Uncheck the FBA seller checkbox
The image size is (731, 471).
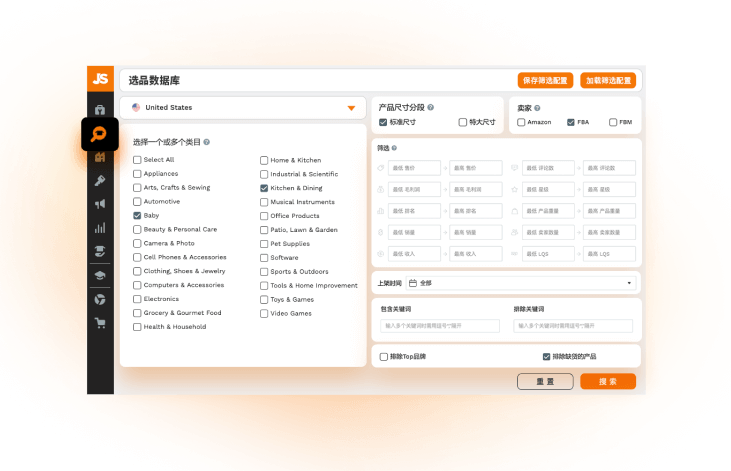pyautogui.click(x=571, y=122)
